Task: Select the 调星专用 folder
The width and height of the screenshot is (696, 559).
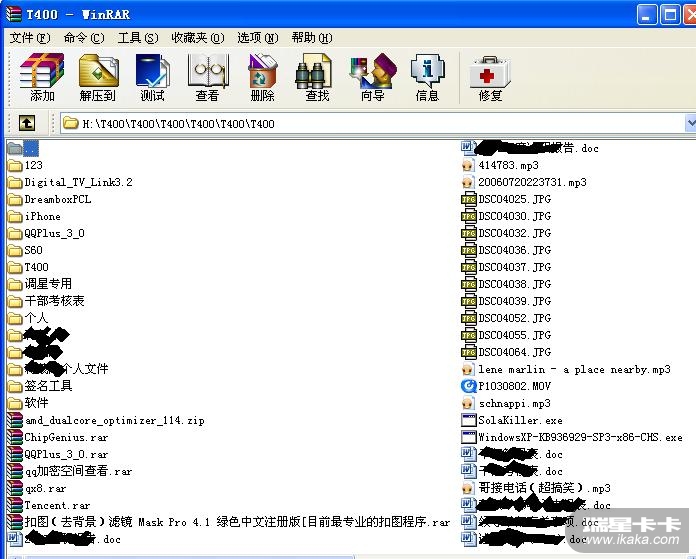Action: [x=40, y=284]
